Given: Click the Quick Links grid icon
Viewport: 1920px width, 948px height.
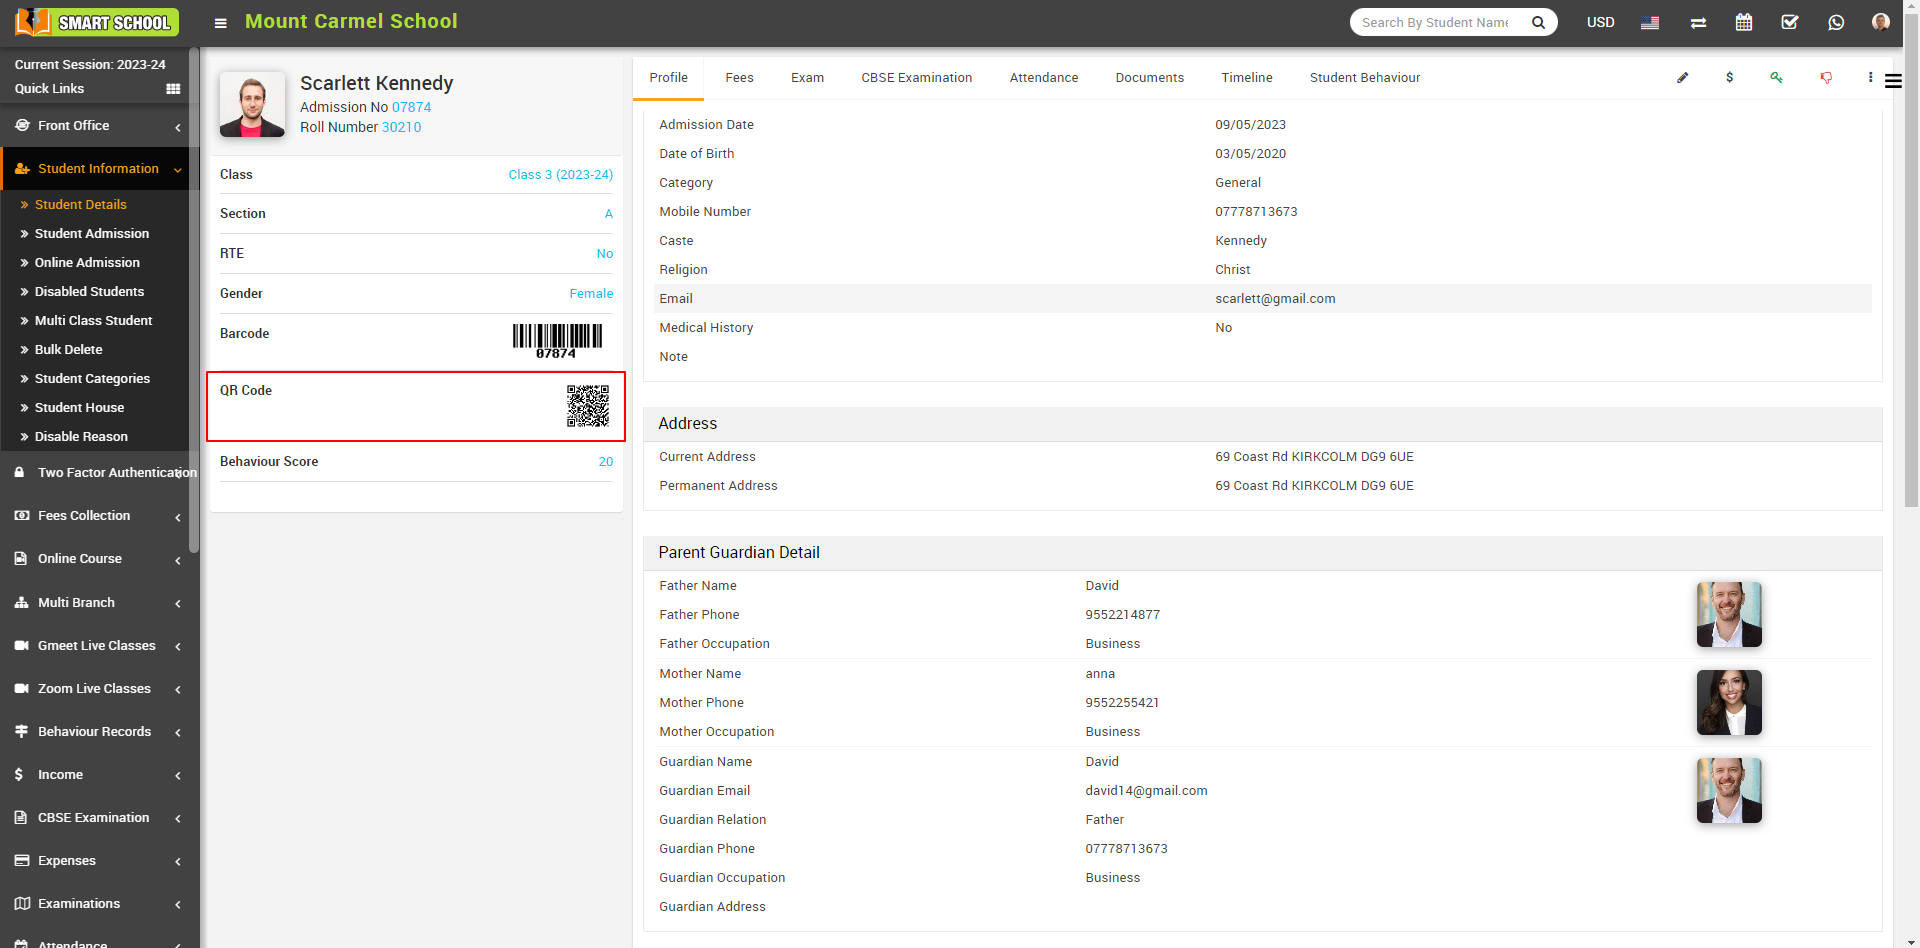Looking at the screenshot, I should pos(173,89).
